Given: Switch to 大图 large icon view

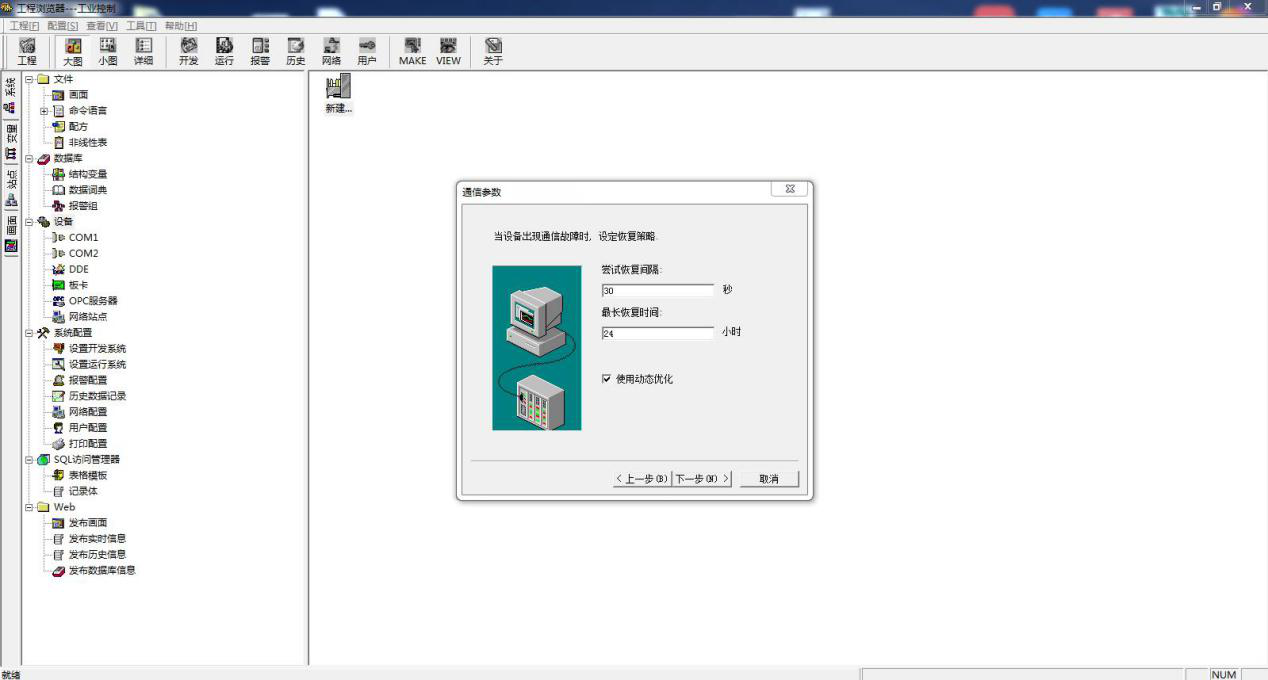Looking at the screenshot, I should pyautogui.click(x=73, y=51).
